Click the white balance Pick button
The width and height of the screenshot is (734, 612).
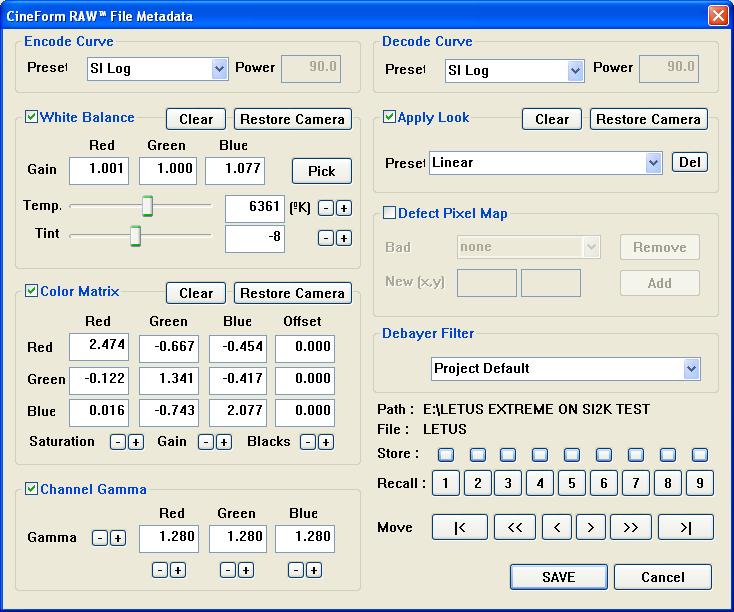[321, 171]
